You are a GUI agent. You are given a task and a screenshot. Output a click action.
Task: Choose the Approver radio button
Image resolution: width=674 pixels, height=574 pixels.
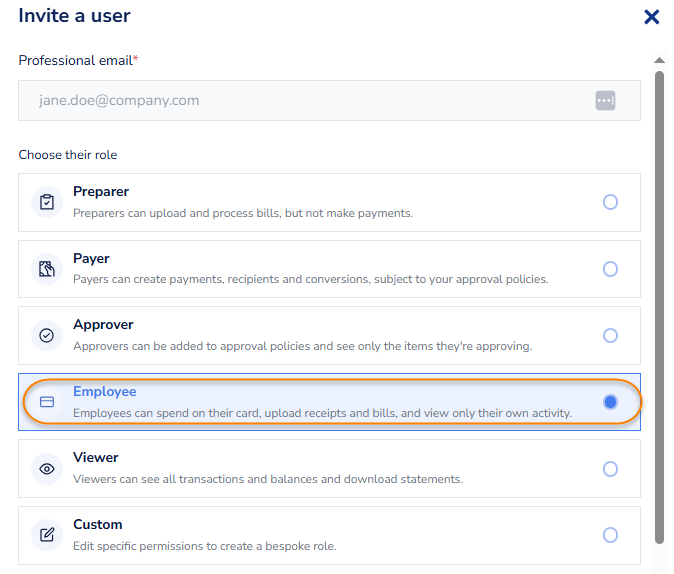610,335
